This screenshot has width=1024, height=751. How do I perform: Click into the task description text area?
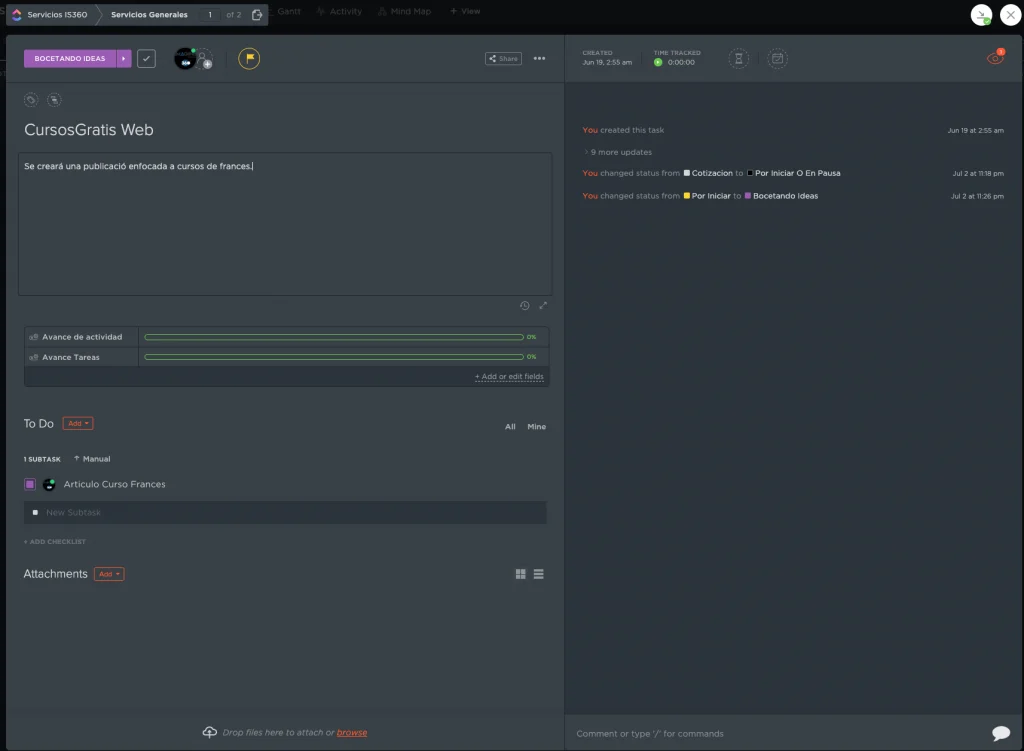285,224
